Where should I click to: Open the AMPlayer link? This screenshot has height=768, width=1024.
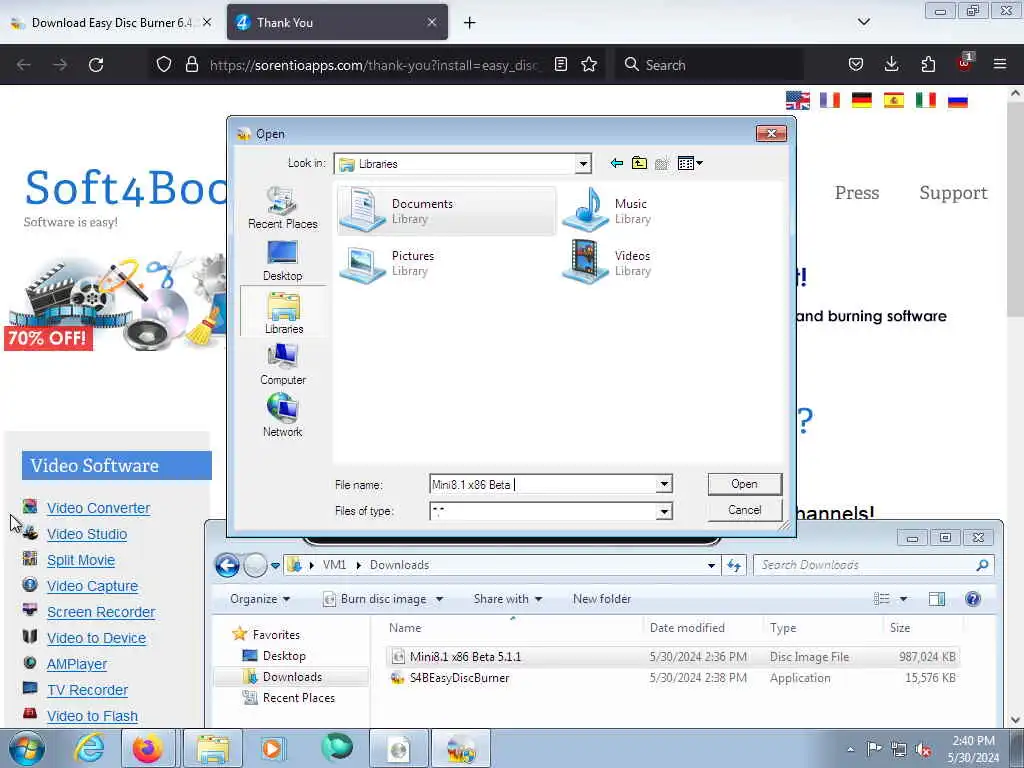click(76, 664)
